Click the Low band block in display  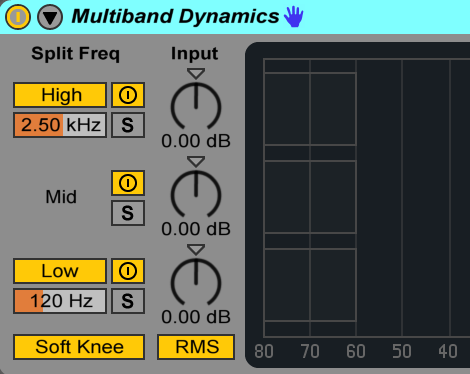point(310,285)
